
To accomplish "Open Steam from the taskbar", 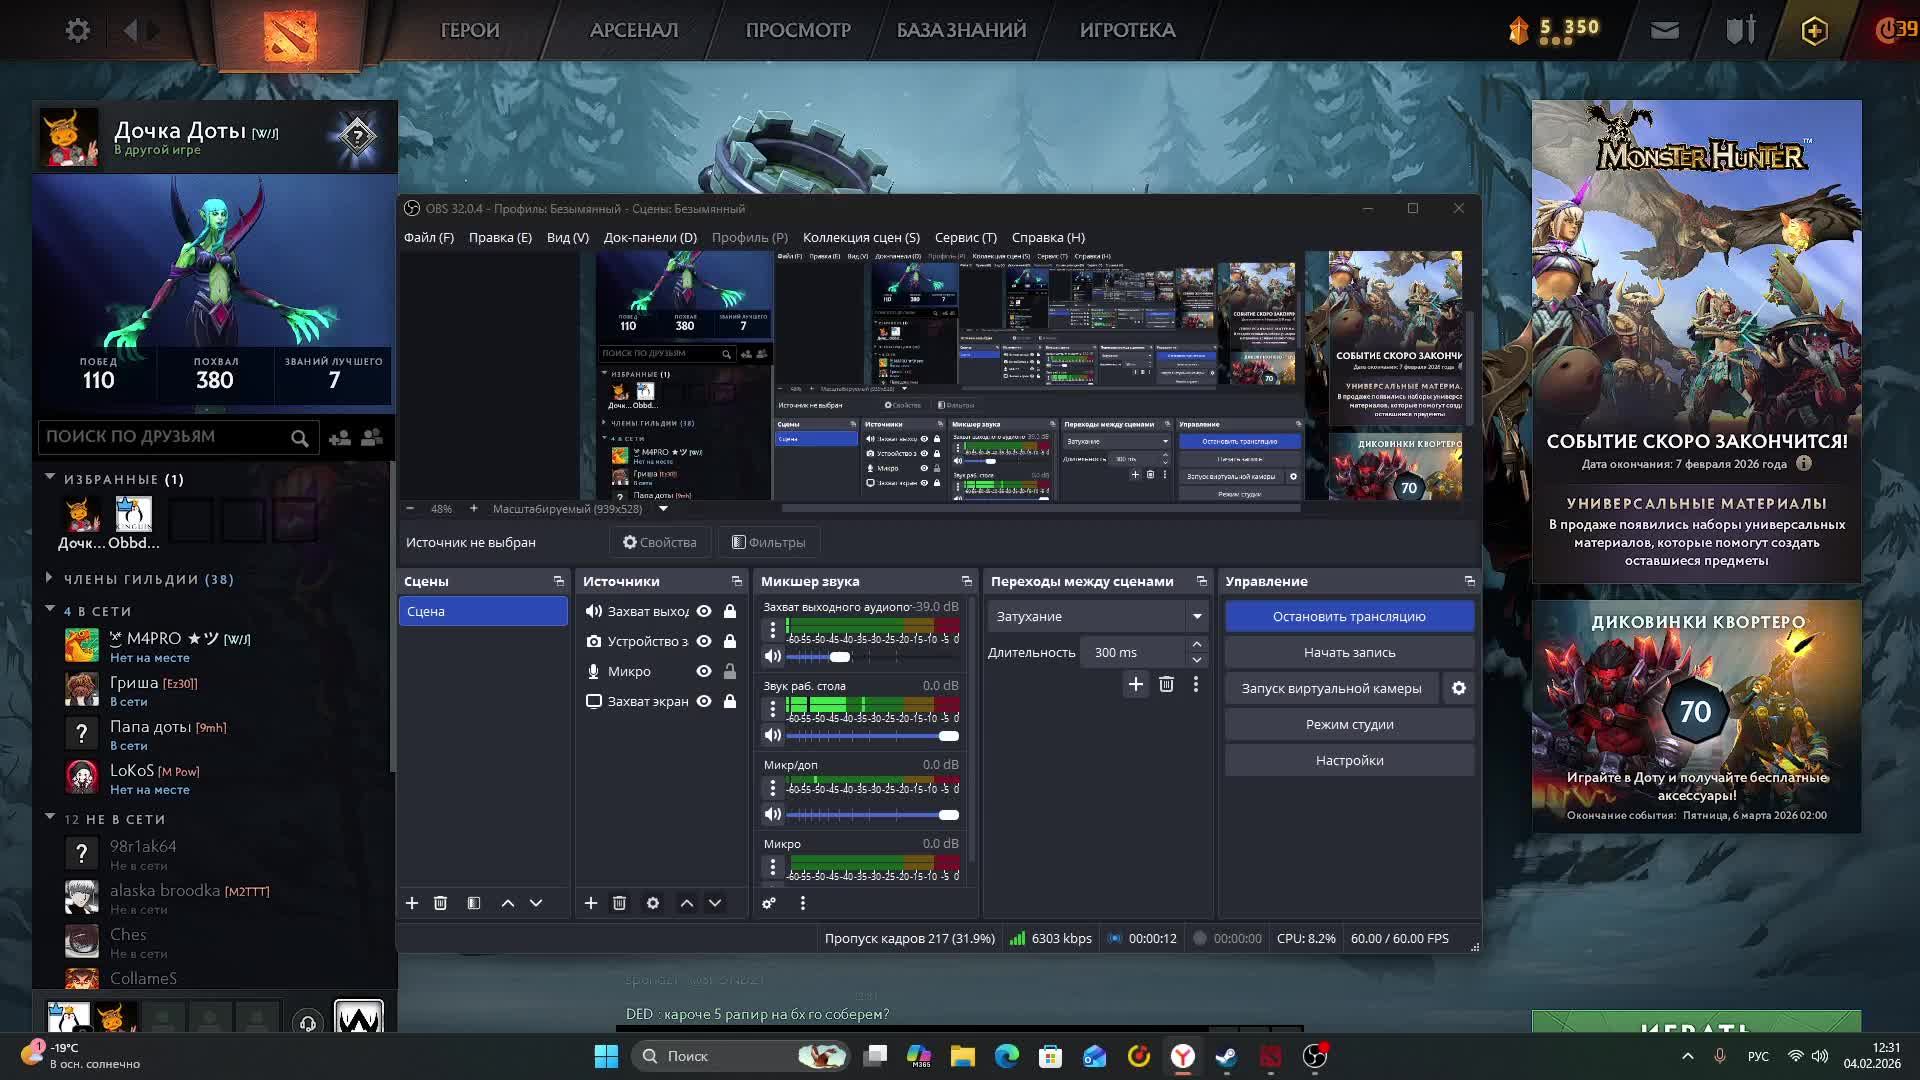I will click(x=1226, y=1056).
